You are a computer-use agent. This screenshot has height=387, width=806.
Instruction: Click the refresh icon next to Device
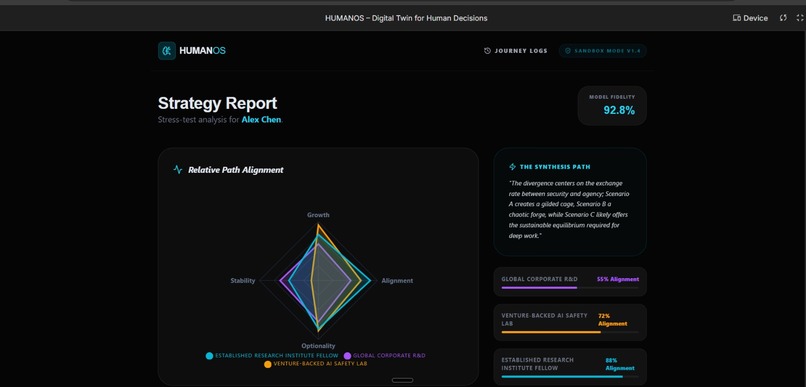pyautogui.click(x=783, y=18)
